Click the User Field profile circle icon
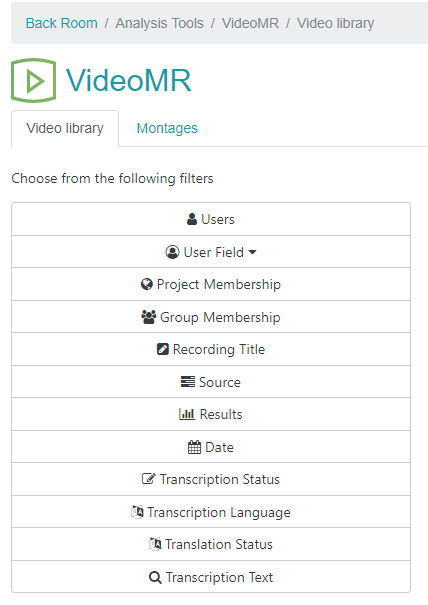 172,252
